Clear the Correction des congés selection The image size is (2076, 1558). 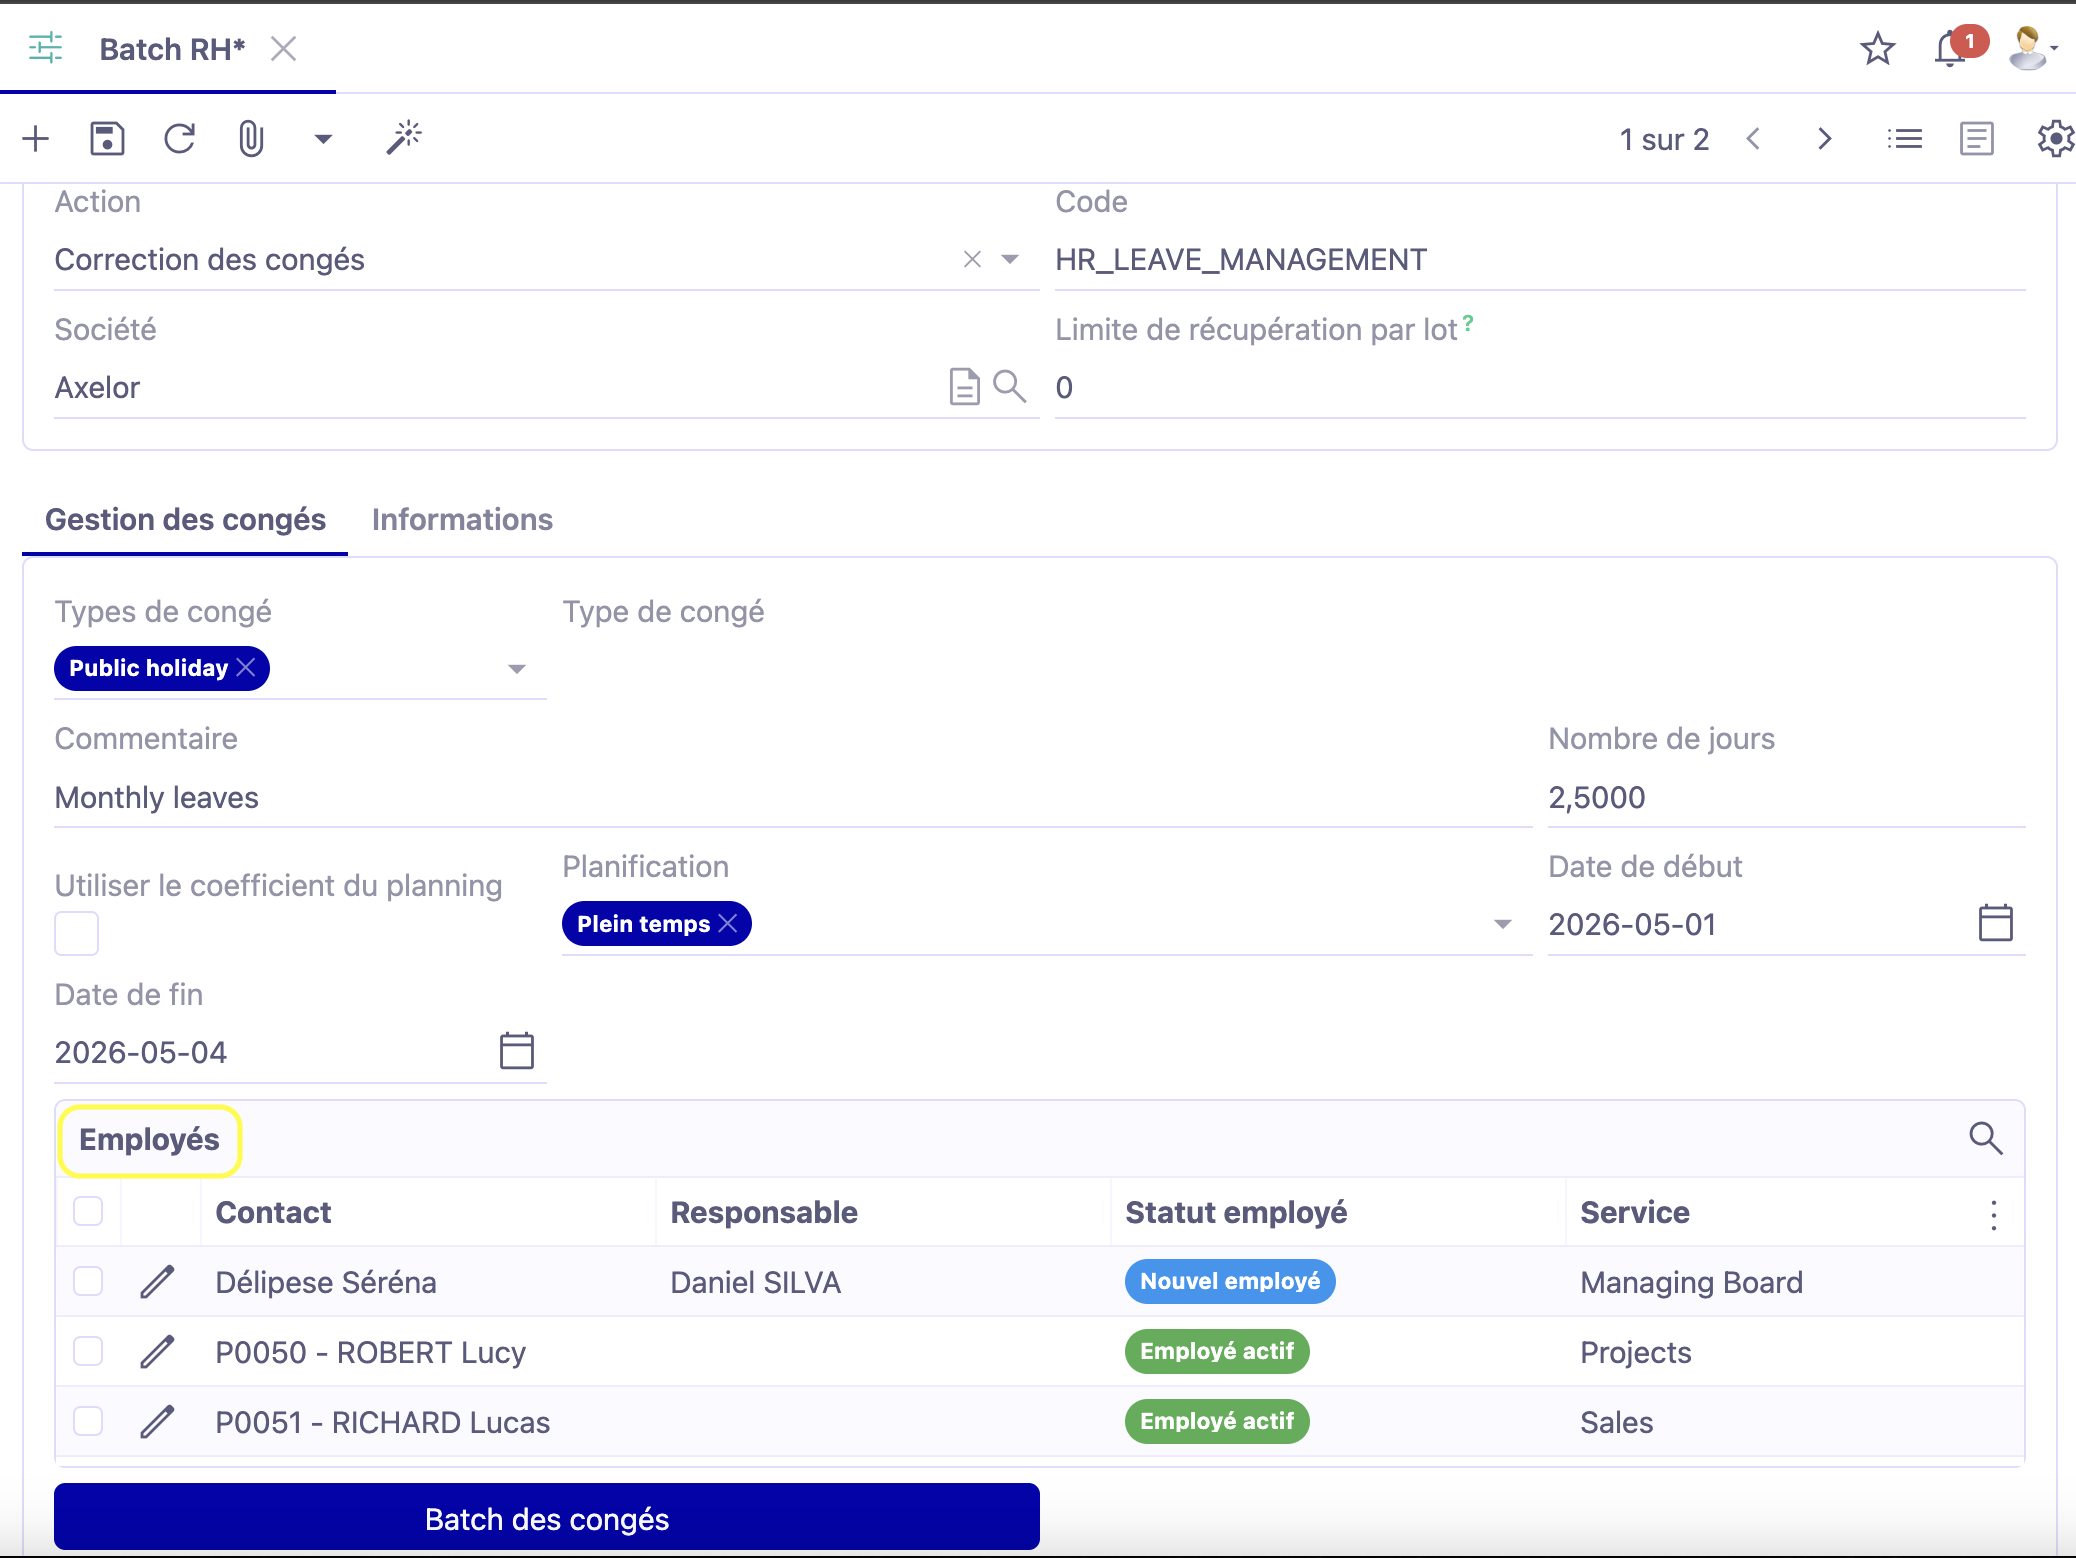point(971,259)
